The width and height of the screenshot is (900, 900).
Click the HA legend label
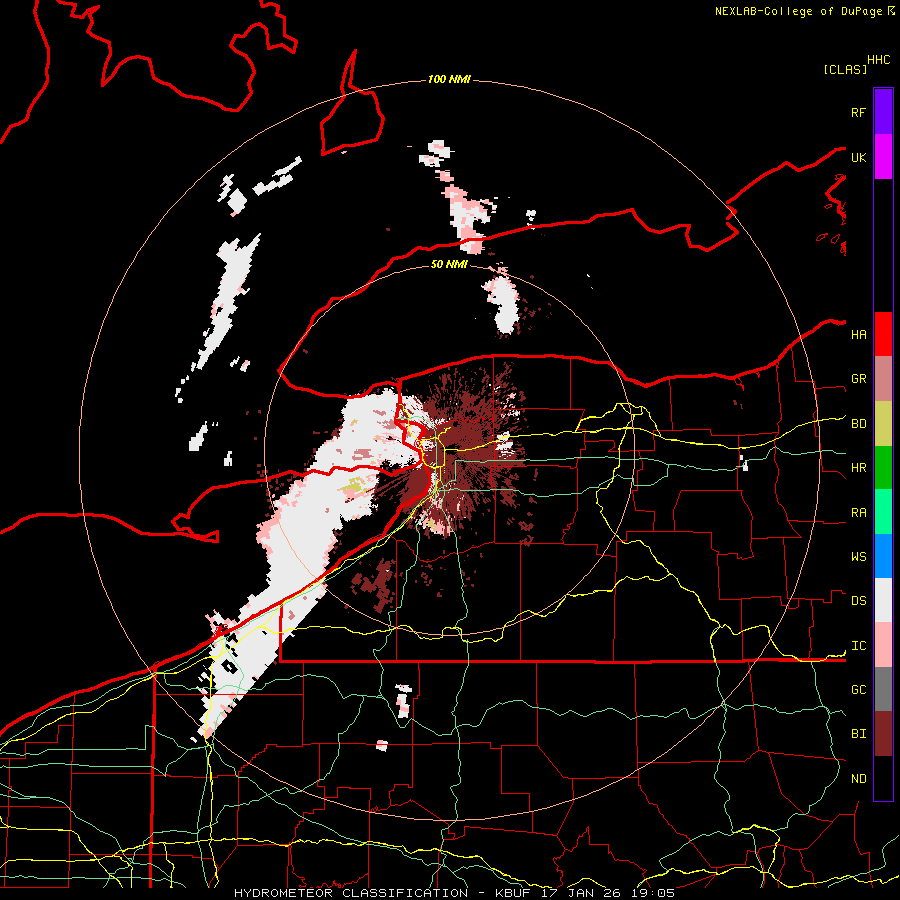pos(858,335)
